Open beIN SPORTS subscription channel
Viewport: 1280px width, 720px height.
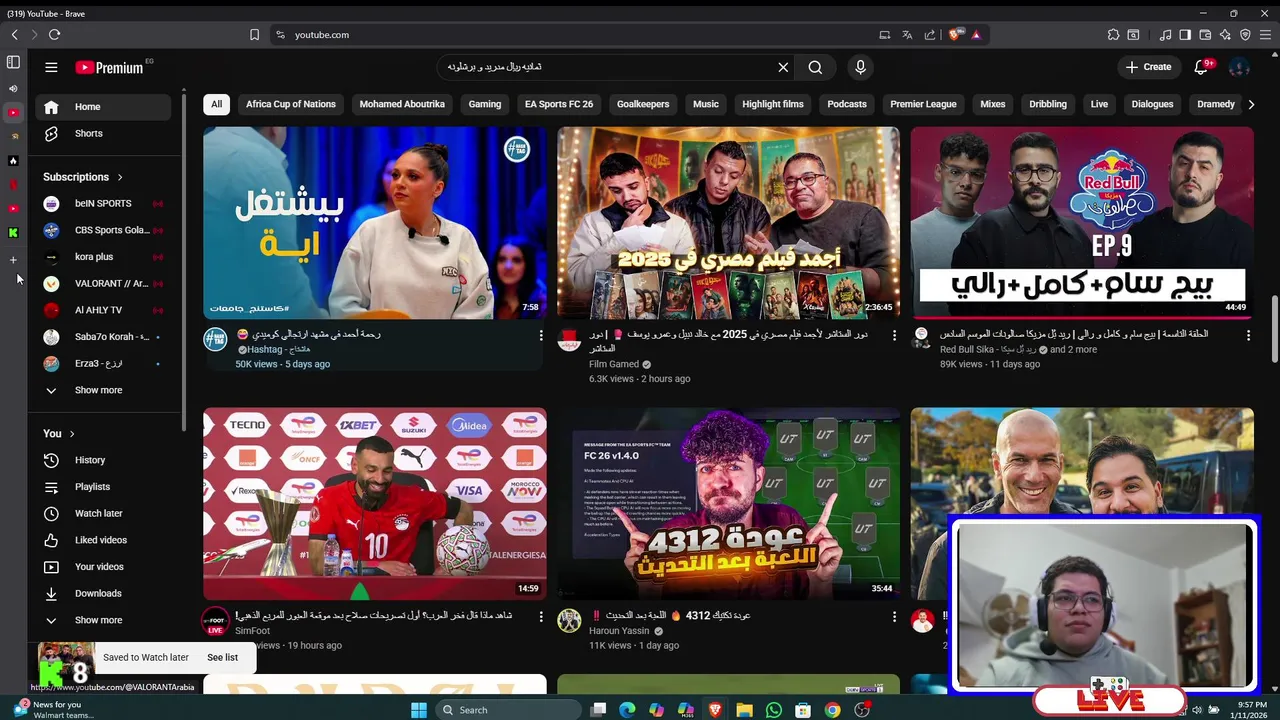pyautogui.click(x=104, y=203)
